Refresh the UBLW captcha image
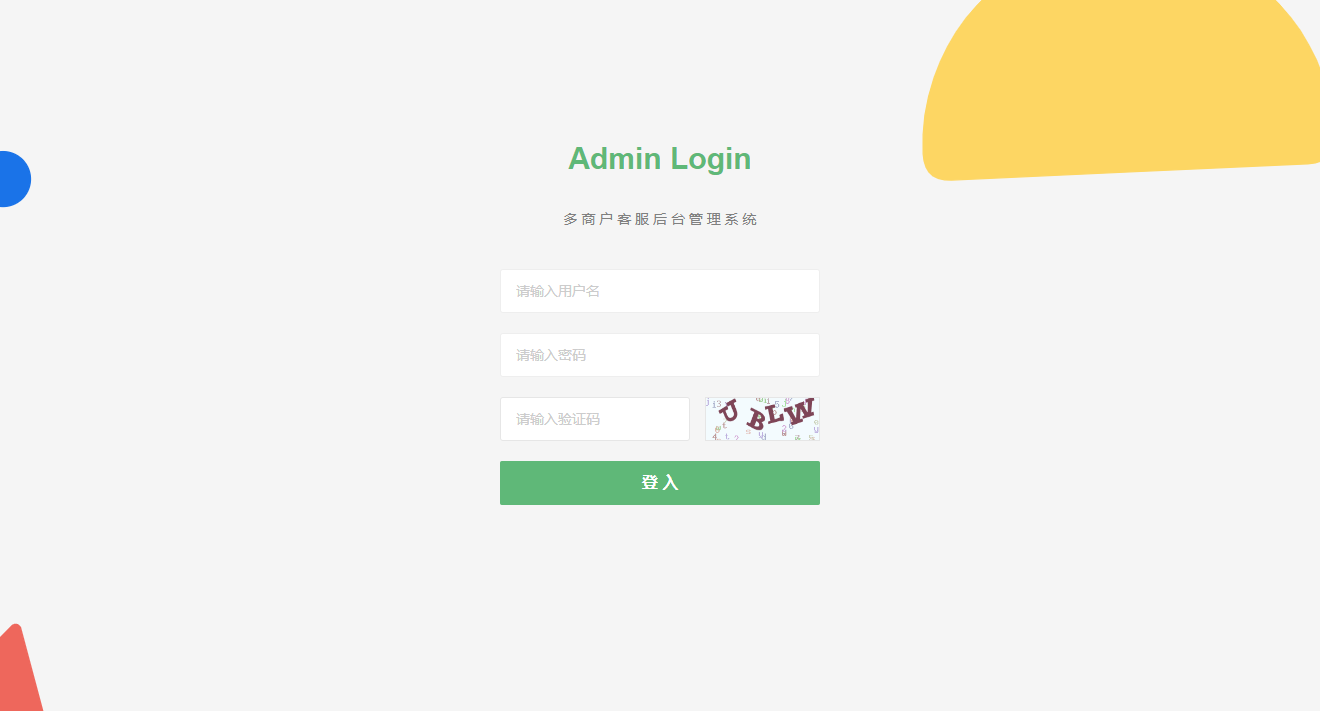The height and width of the screenshot is (711, 1320). click(x=762, y=419)
